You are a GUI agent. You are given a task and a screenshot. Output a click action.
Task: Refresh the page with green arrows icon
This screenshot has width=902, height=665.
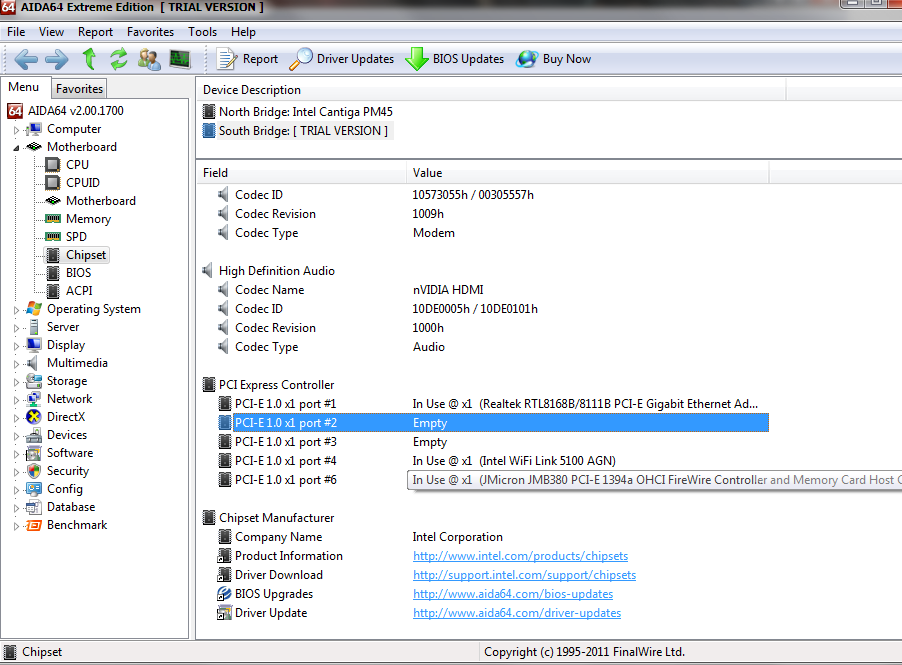click(119, 59)
